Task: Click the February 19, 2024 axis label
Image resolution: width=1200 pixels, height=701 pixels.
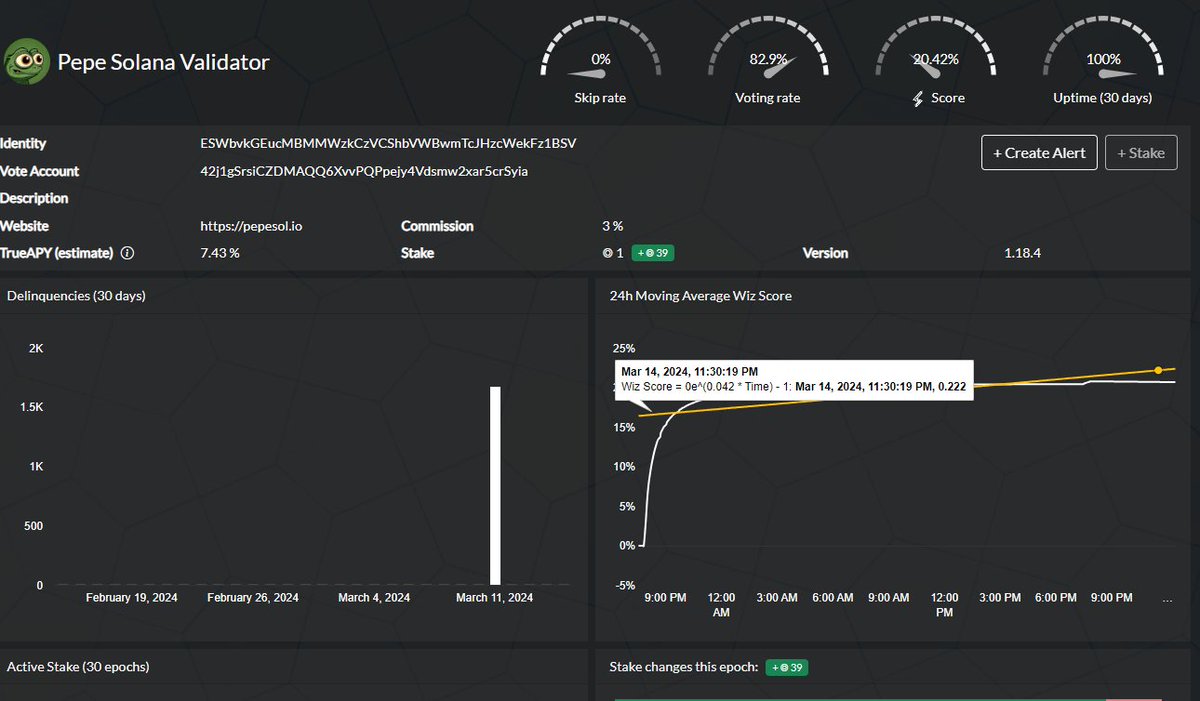Action: pos(131,598)
